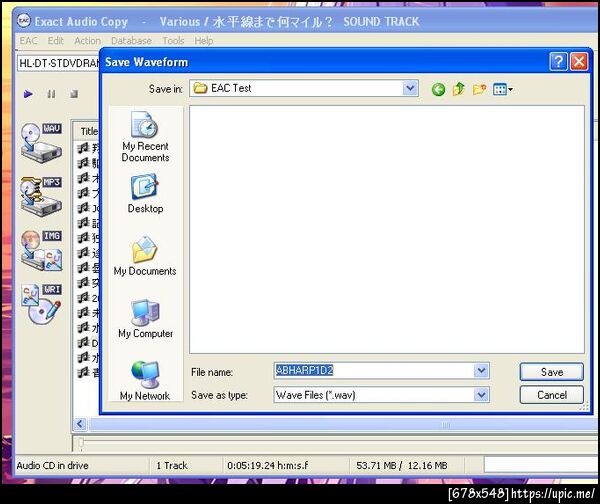Expand the Save in folder dropdown
Image resolution: width=600 pixels, height=504 pixels.
click(x=410, y=88)
